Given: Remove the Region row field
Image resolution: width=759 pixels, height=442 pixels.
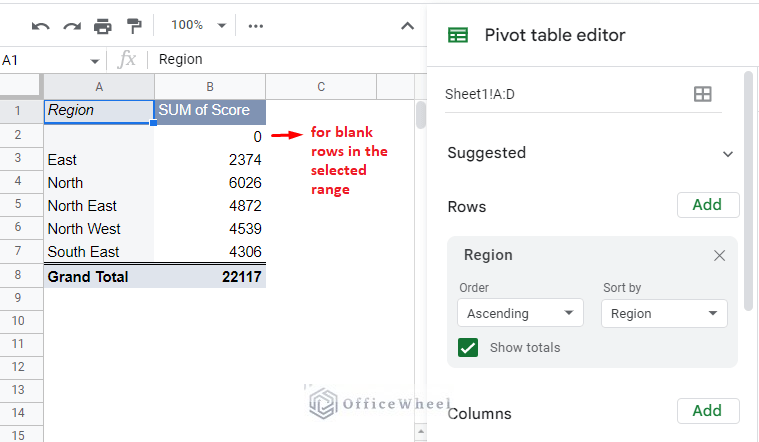Looking at the screenshot, I should (719, 255).
